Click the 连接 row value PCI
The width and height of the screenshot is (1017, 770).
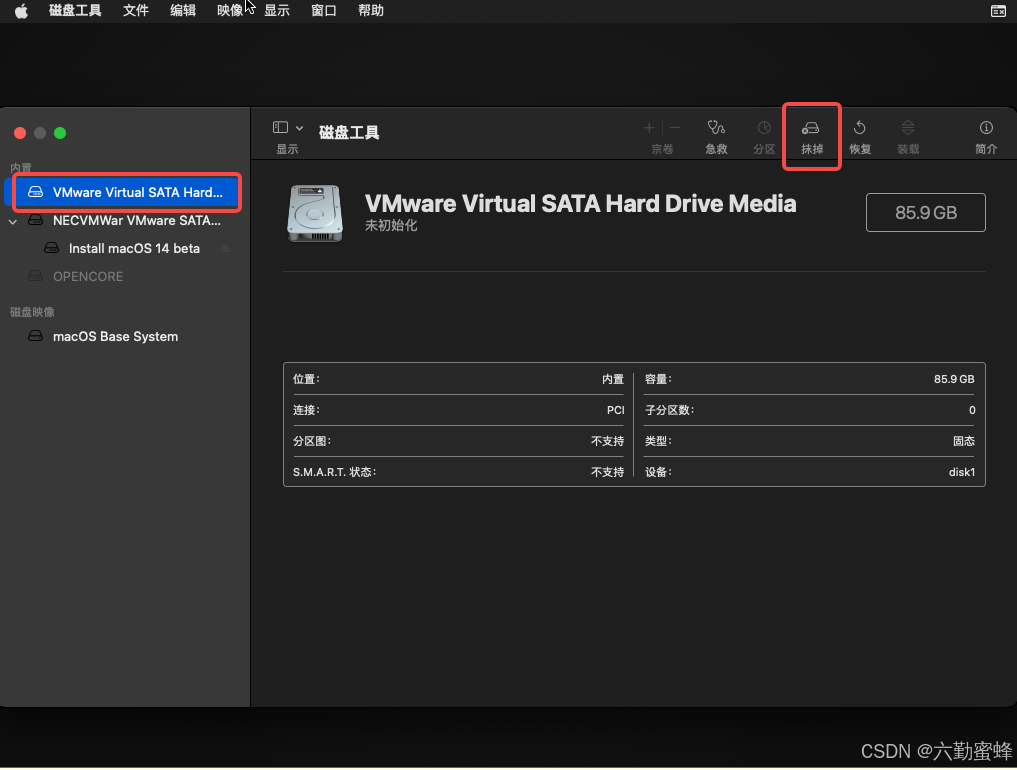click(616, 410)
